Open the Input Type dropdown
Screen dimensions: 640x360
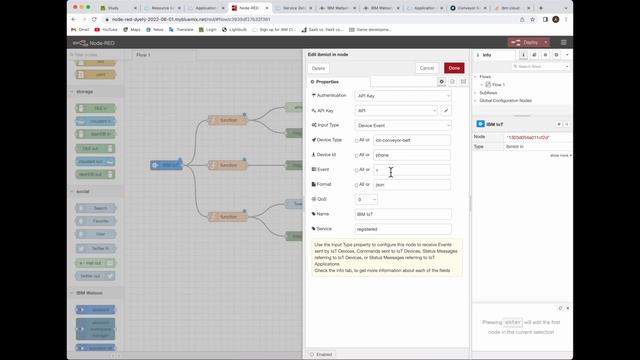(403, 125)
